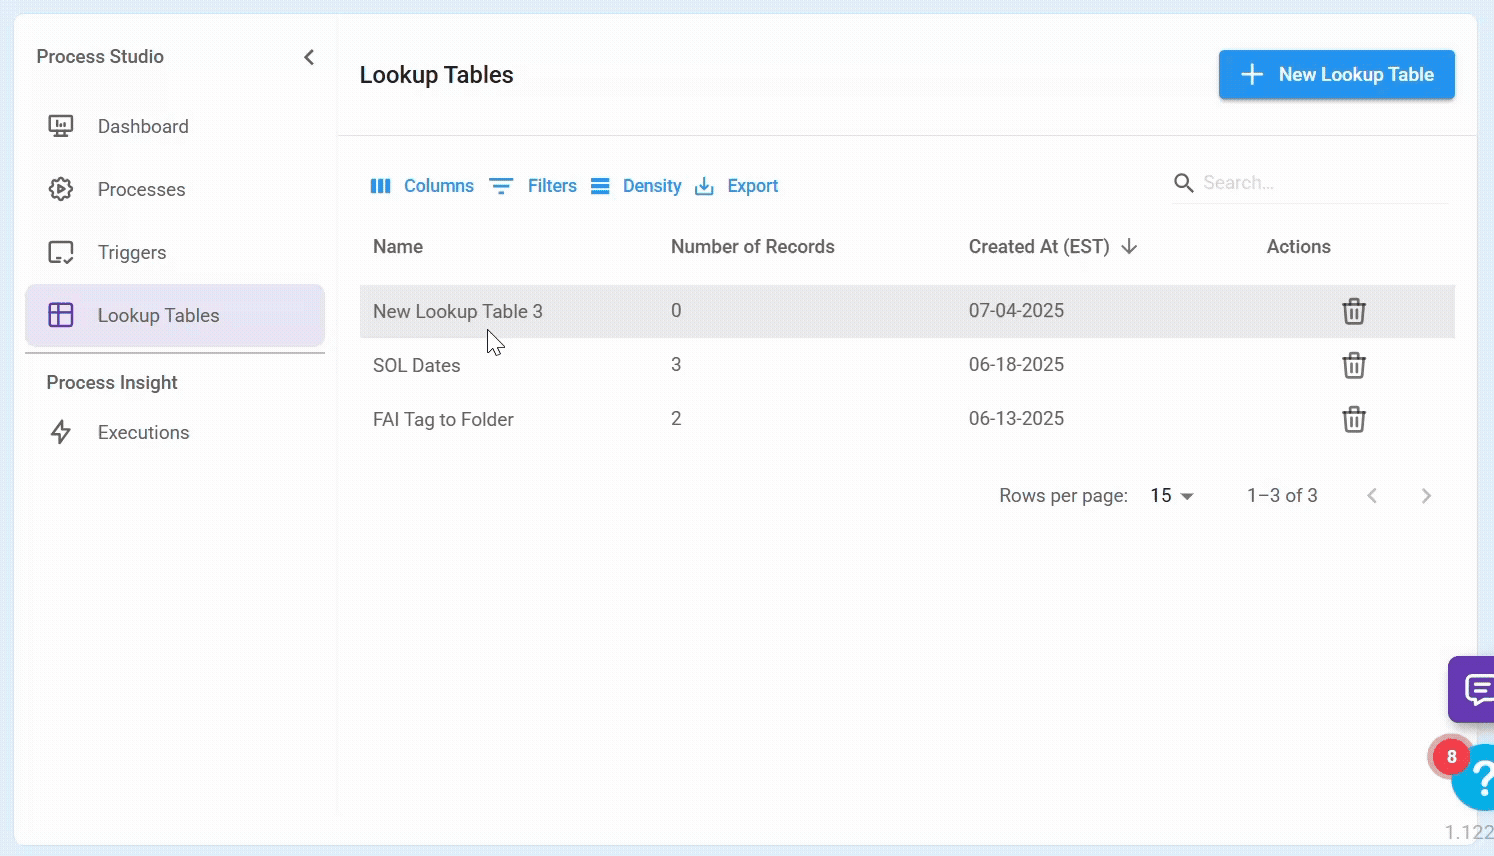
Task: Toggle the Created At sort arrow
Action: [1129, 246]
